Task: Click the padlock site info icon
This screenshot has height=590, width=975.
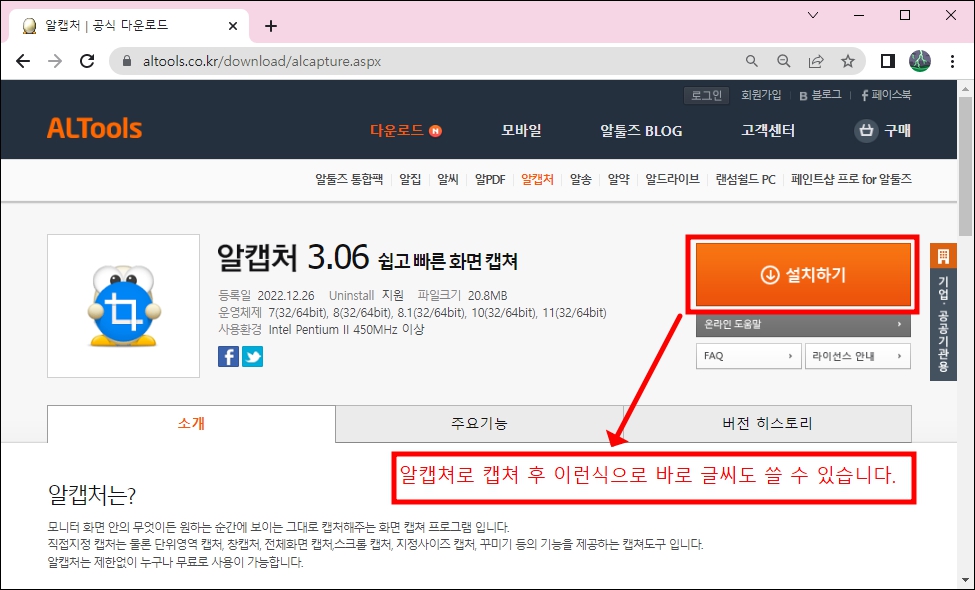Action: (x=127, y=61)
